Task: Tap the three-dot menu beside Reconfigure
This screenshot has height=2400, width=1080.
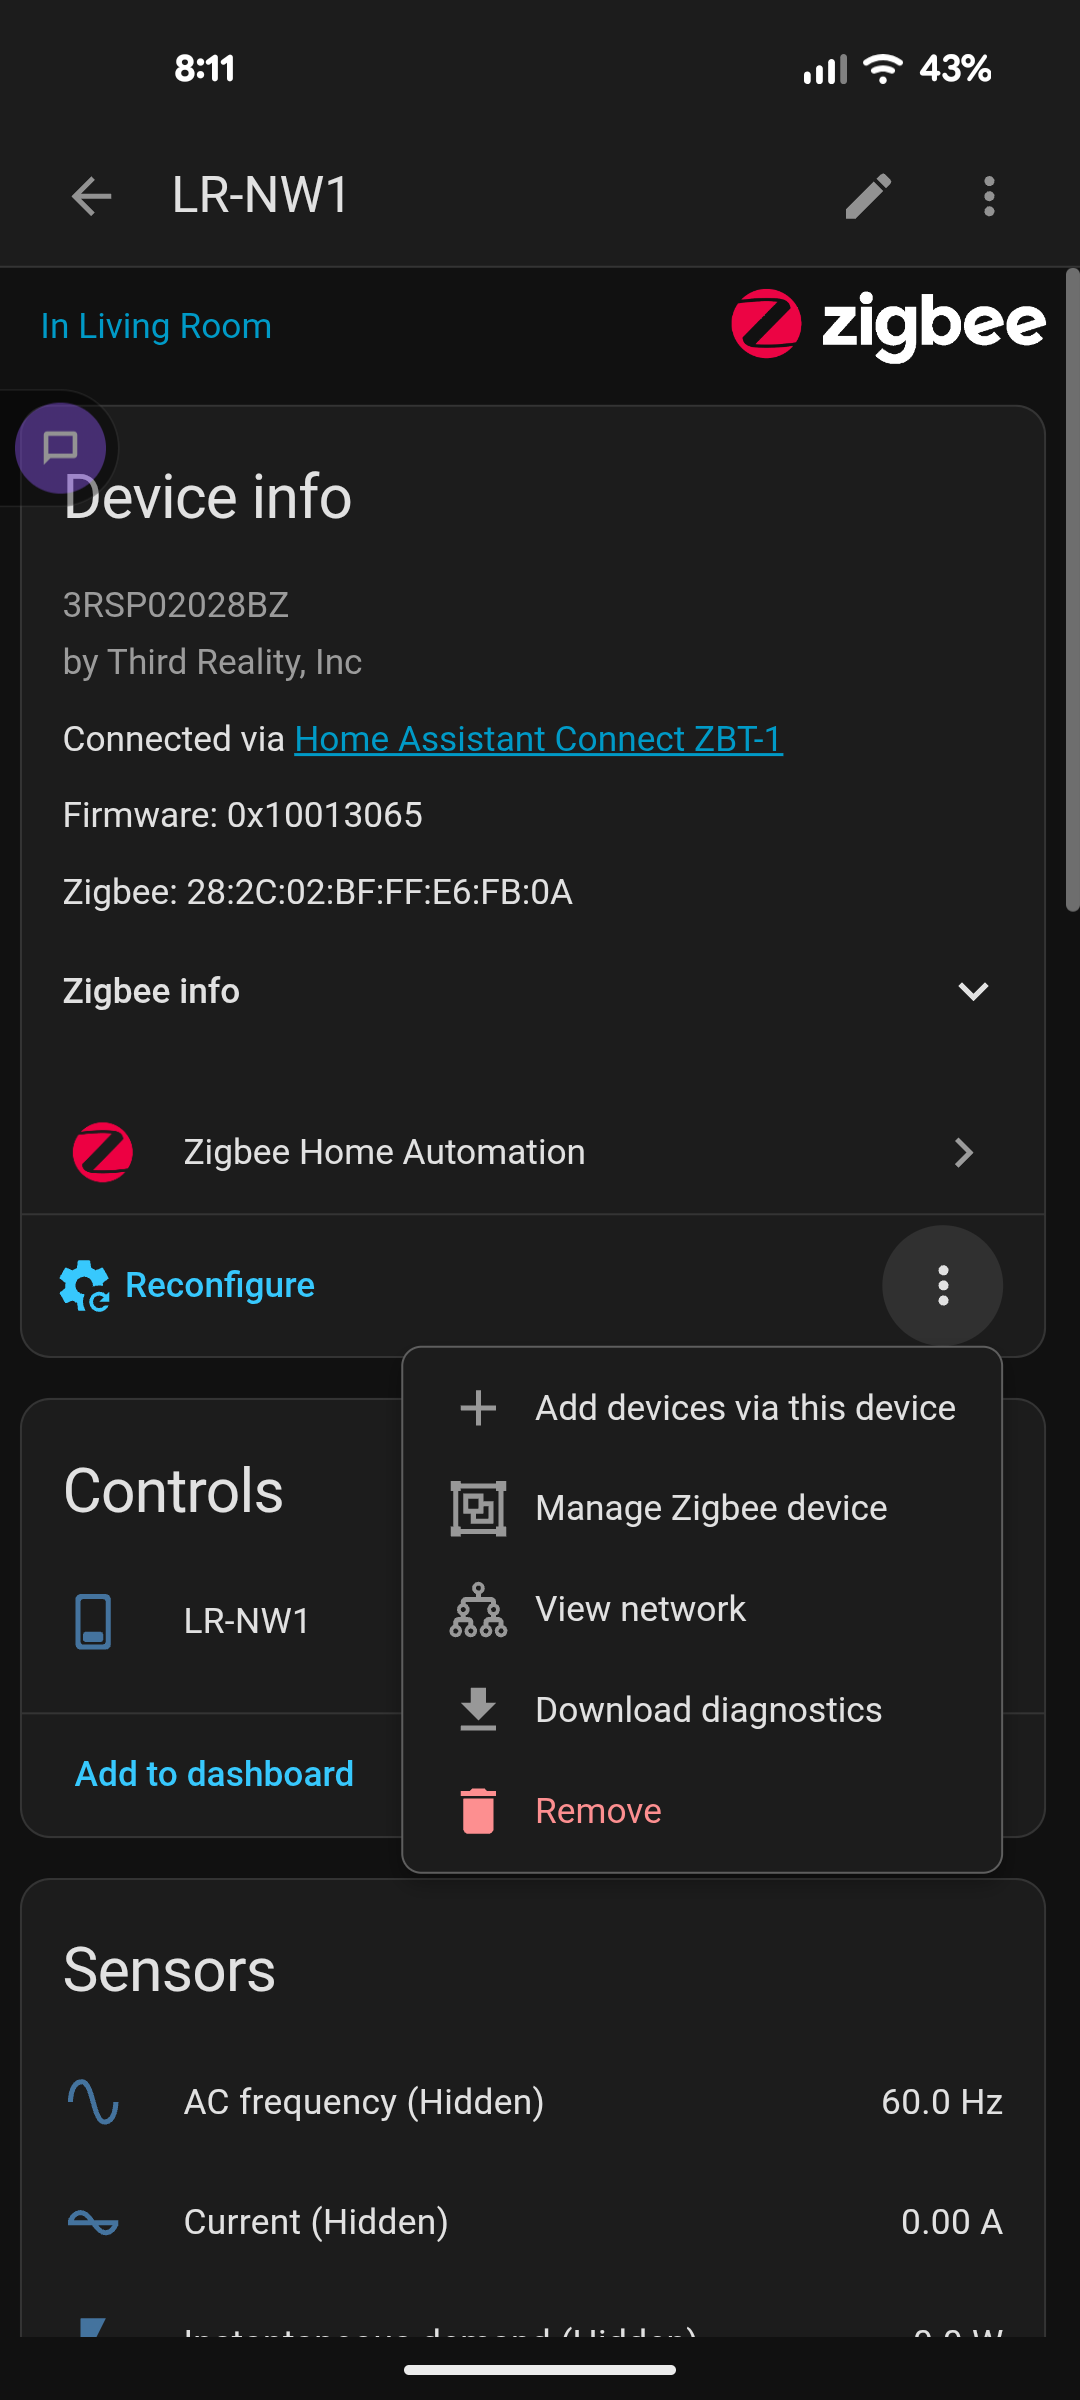Action: coord(942,1286)
